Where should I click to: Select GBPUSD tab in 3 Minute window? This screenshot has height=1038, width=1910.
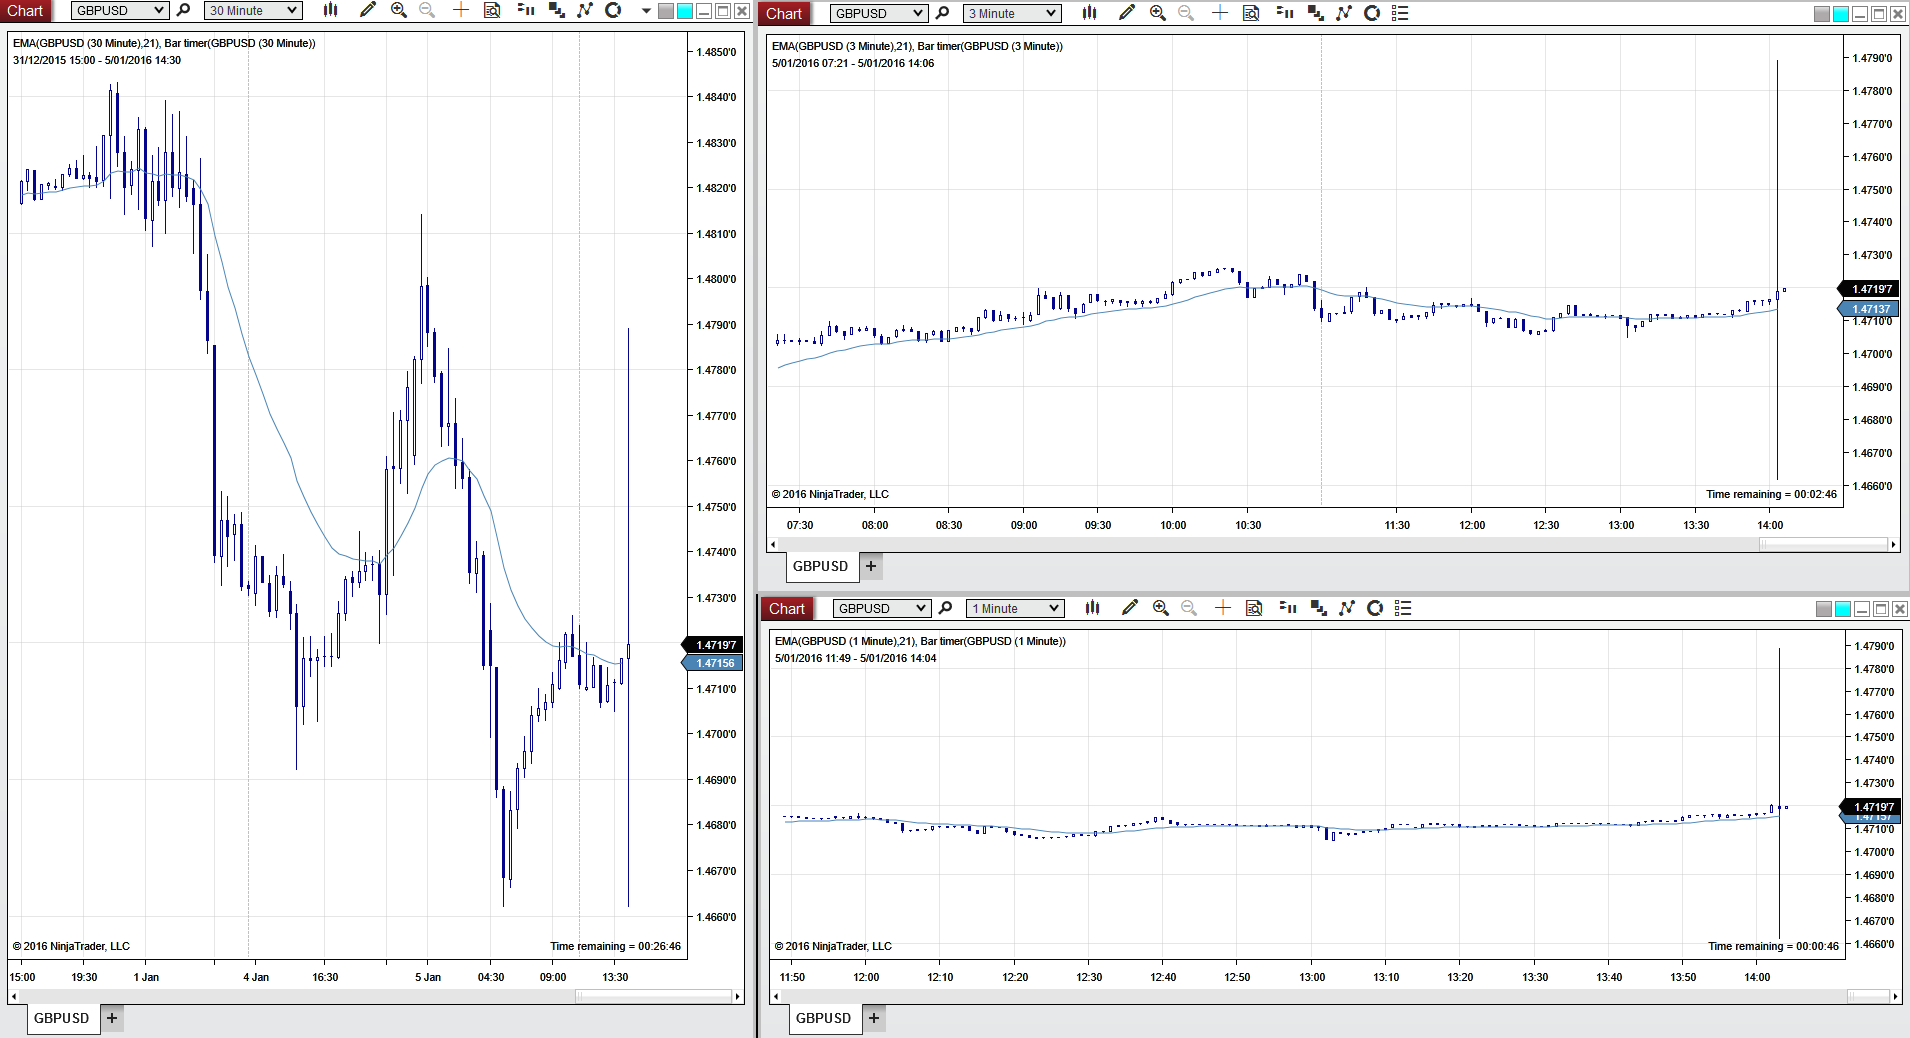[x=820, y=566]
